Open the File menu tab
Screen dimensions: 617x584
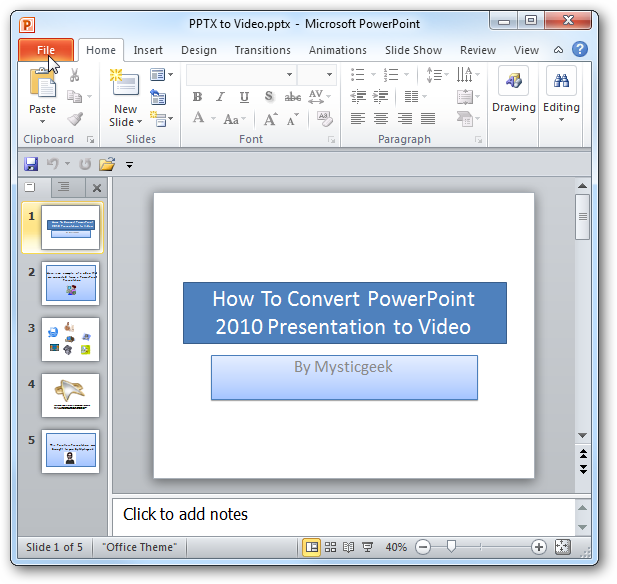(46, 50)
